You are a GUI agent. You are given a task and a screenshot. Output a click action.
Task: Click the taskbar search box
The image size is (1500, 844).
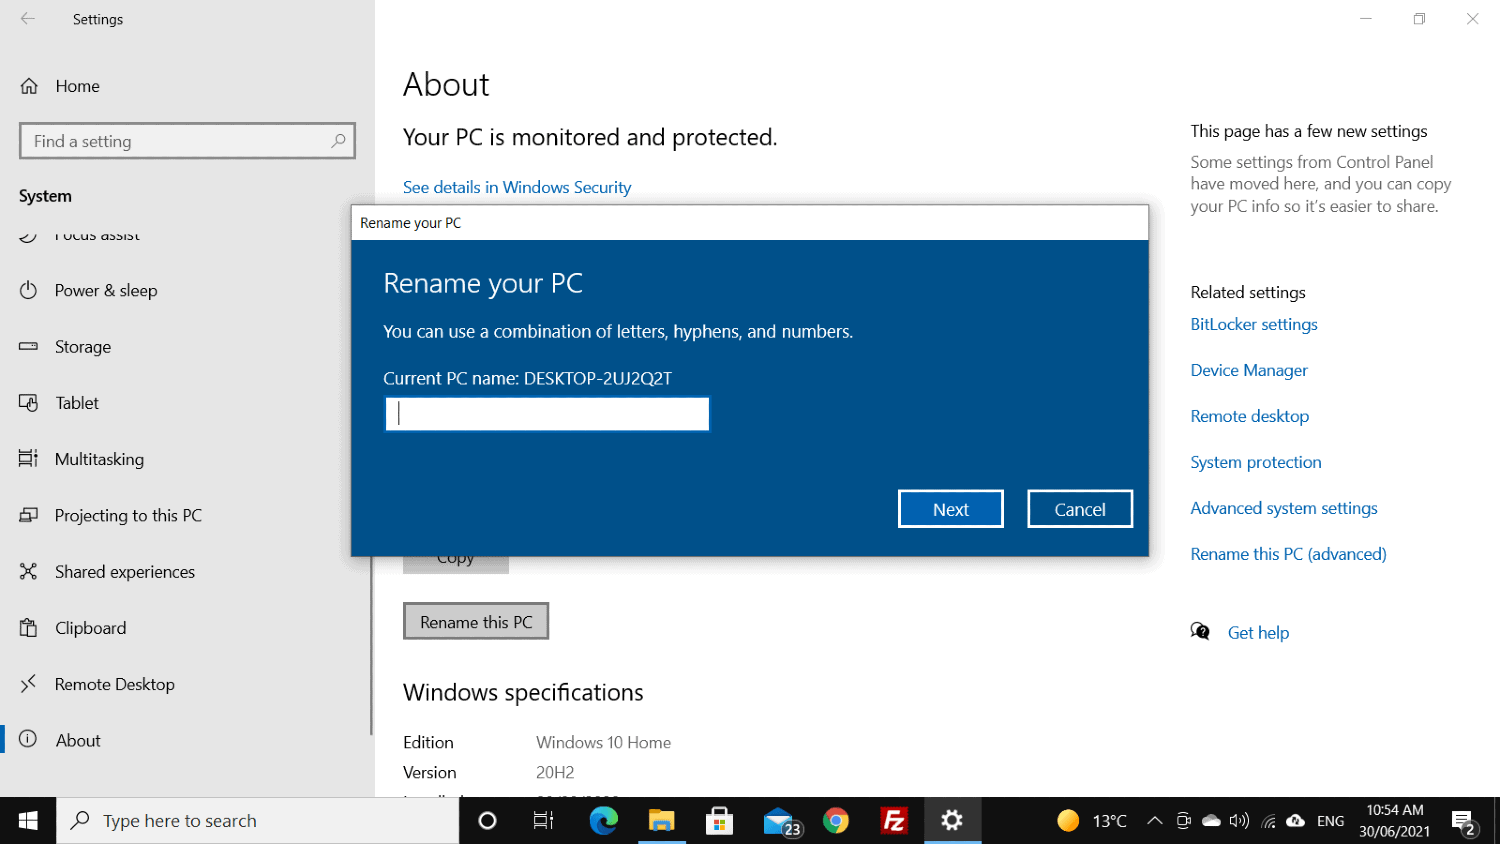coord(258,821)
